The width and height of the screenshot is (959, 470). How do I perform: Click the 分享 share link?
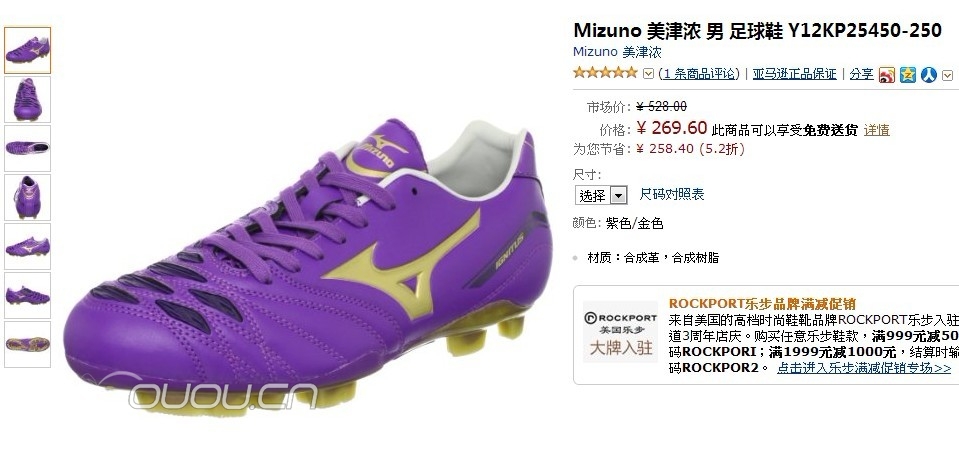861,74
